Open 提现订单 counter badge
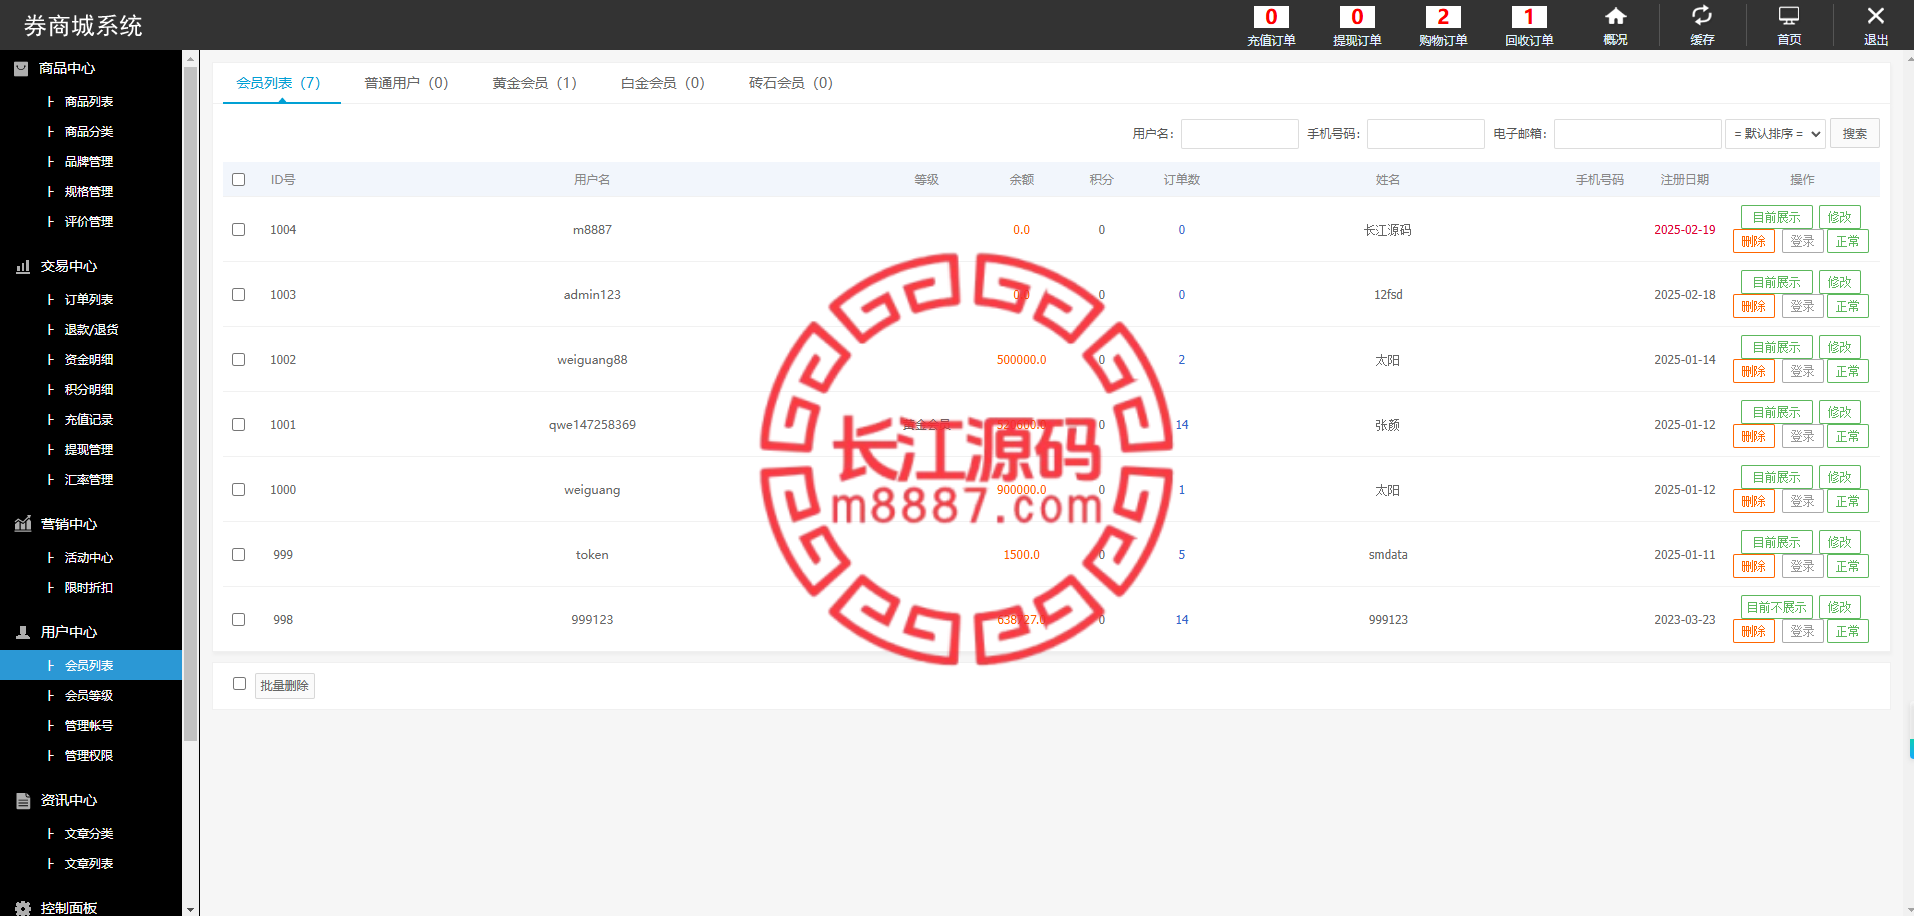 point(1357,17)
